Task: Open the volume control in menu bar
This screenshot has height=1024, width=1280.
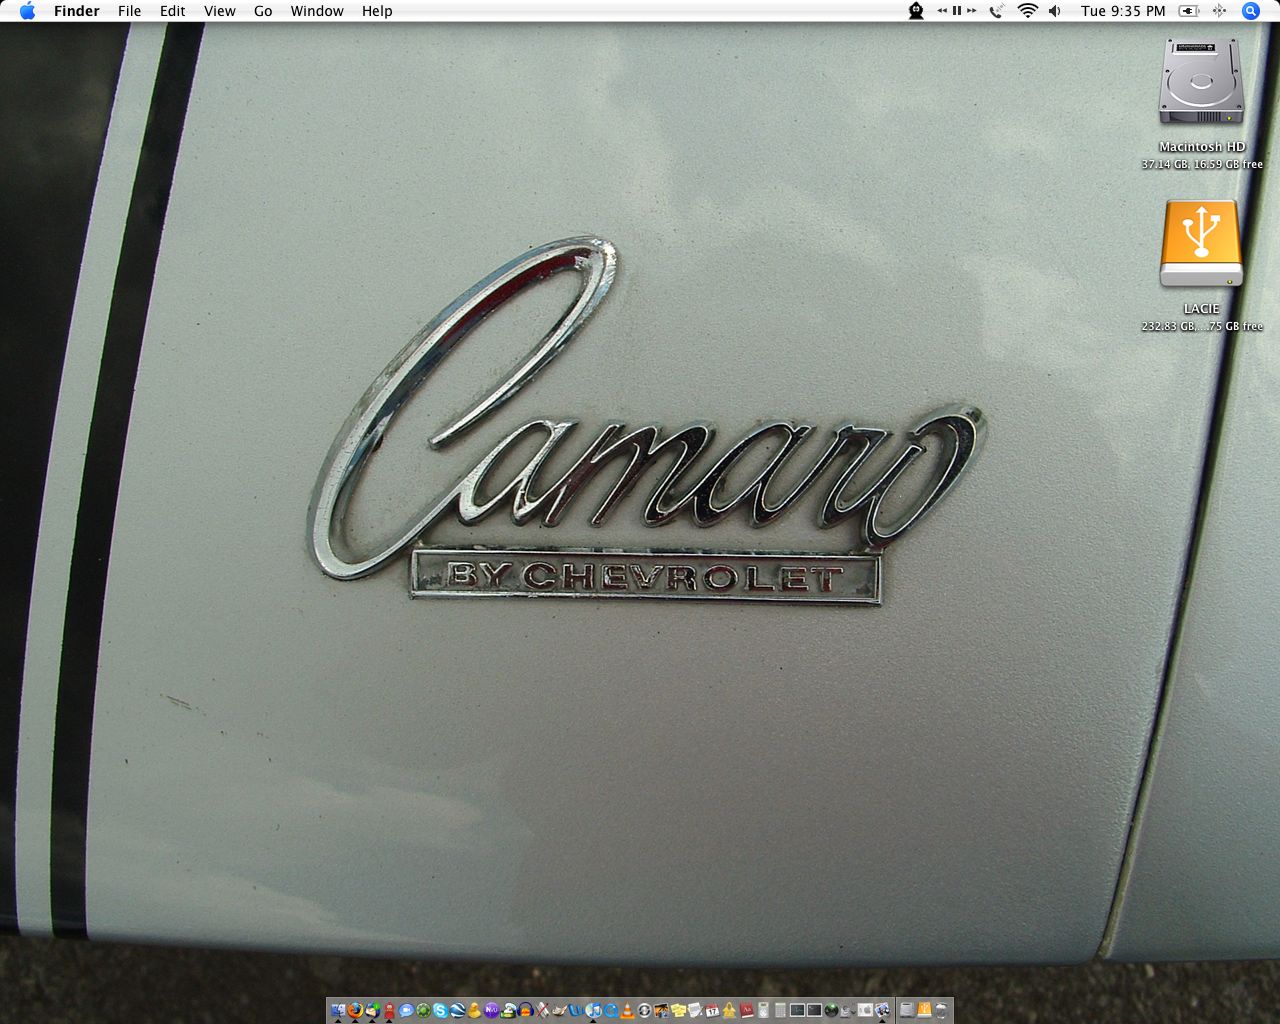Action: pyautogui.click(x=1055, y=11)
